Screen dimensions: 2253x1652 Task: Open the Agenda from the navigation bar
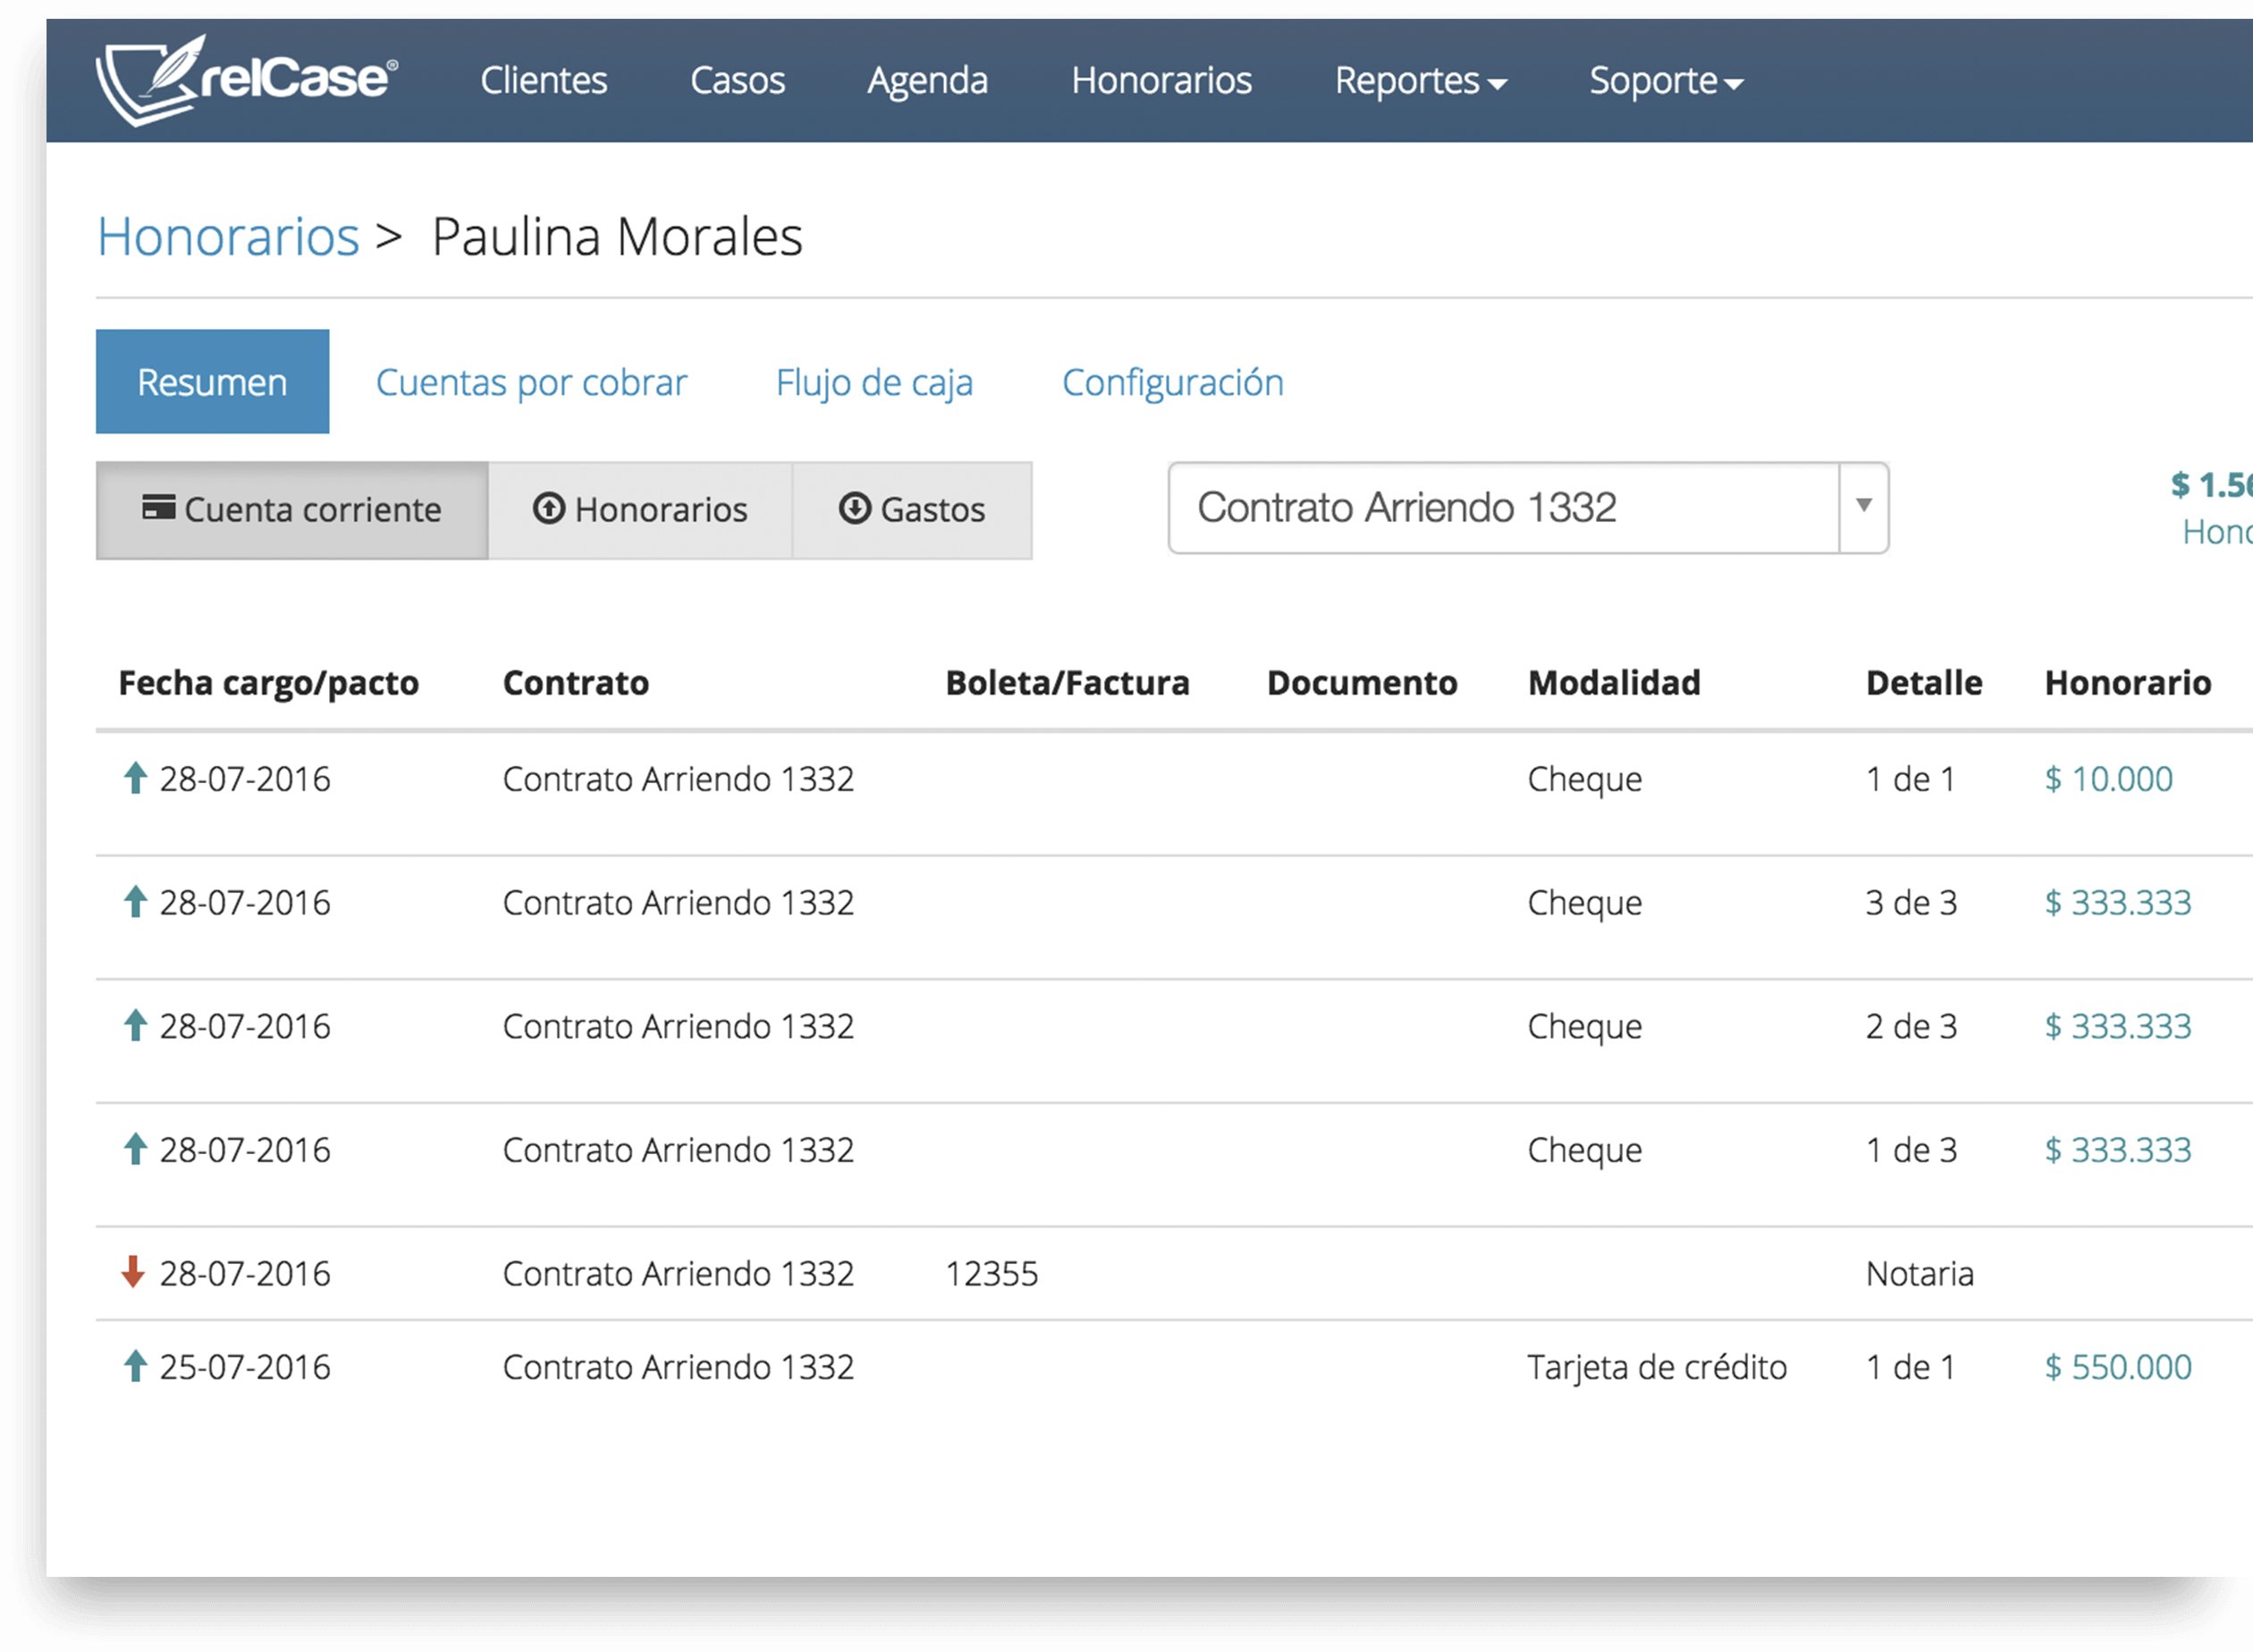[x=926, y=80]
